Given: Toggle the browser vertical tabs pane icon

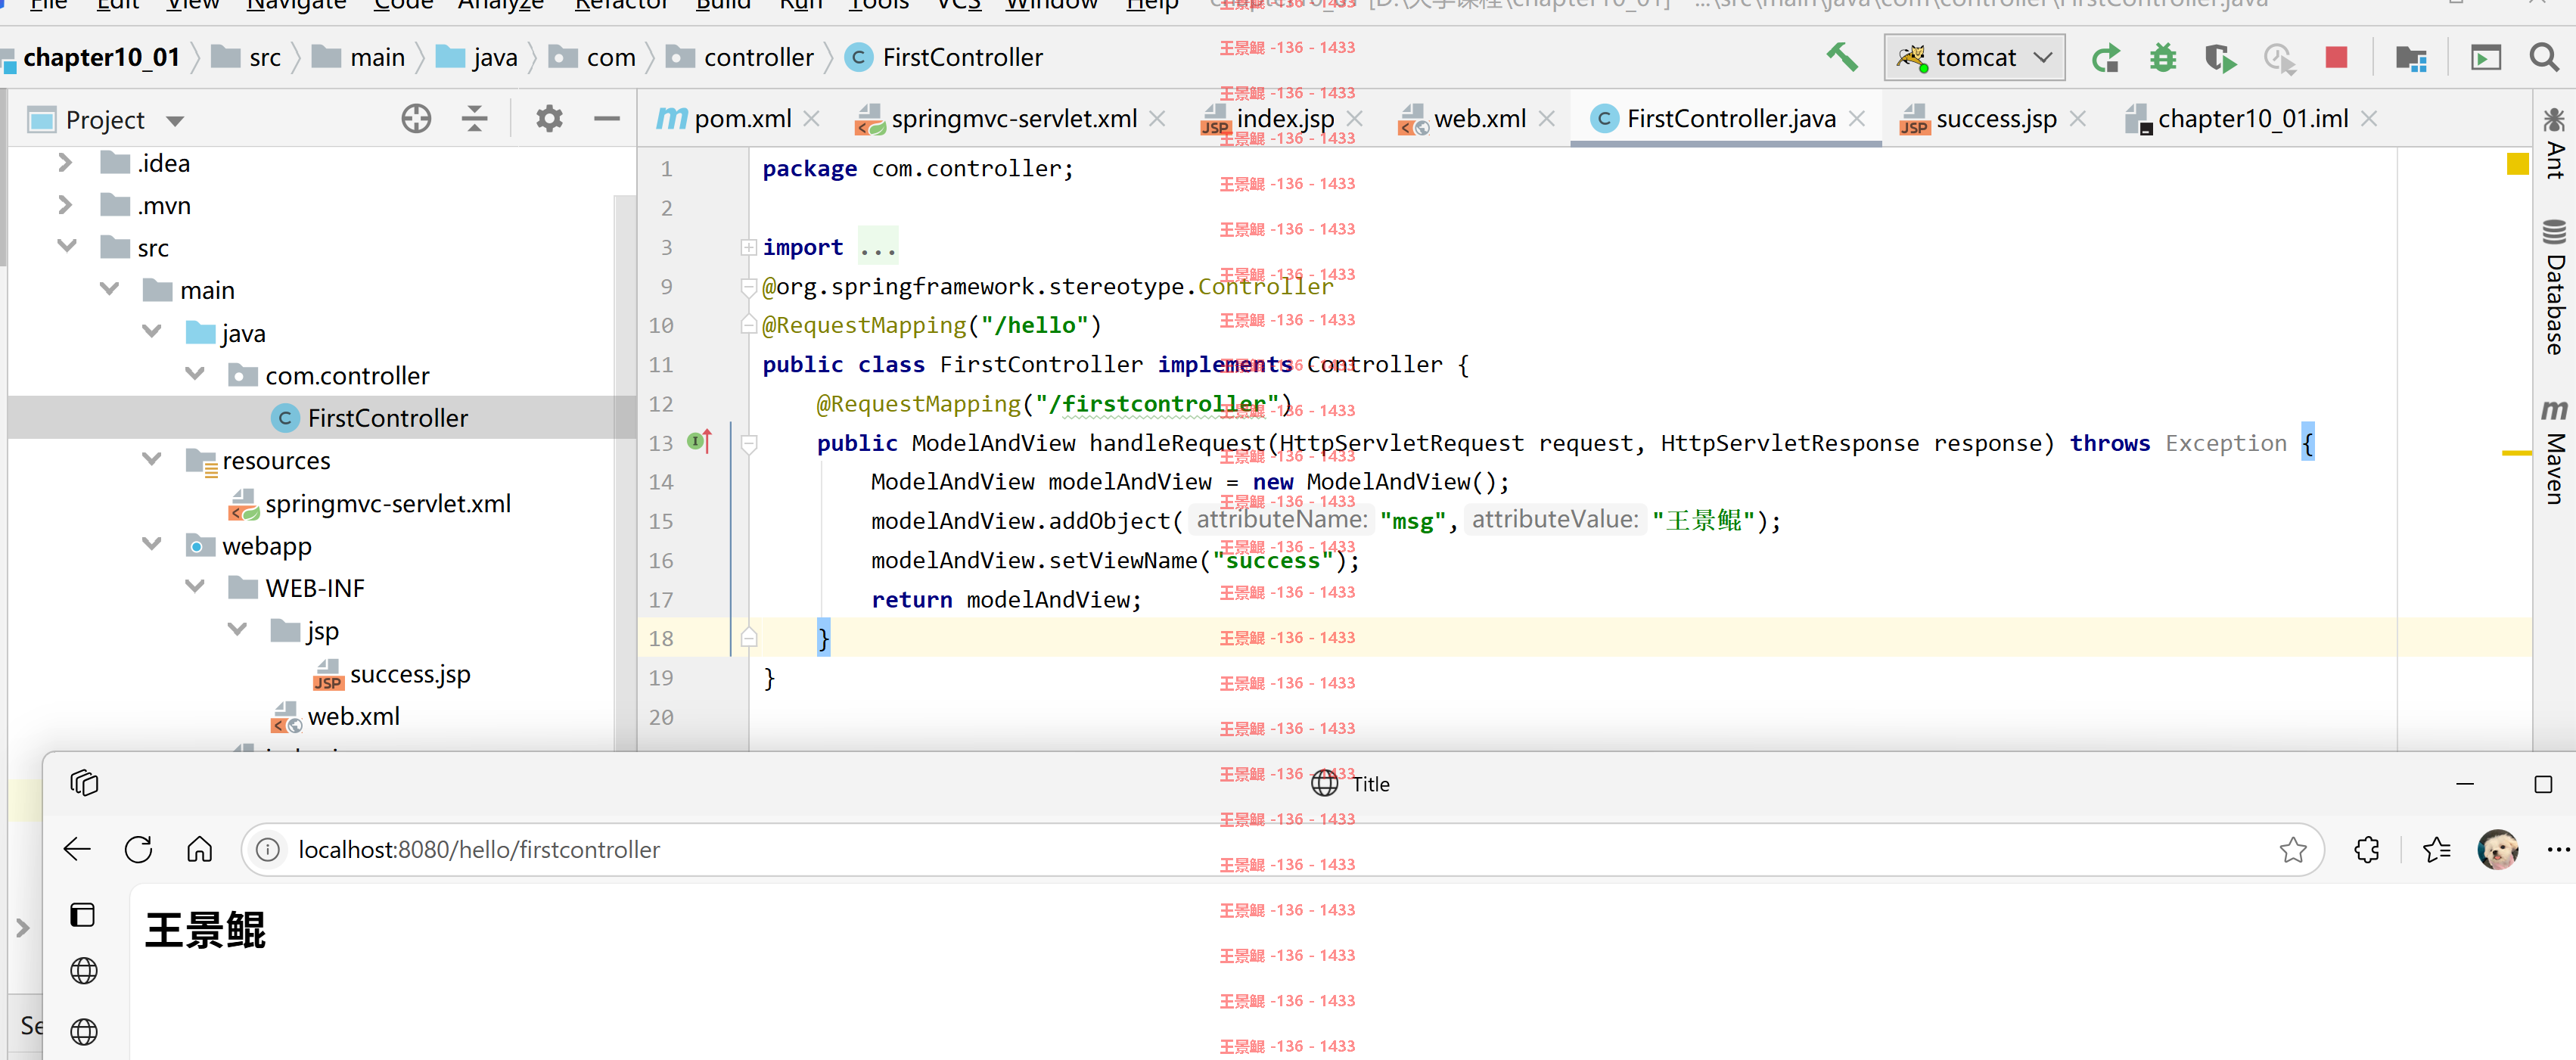Looking at the screenshot, I should click(x=83, y=915).
